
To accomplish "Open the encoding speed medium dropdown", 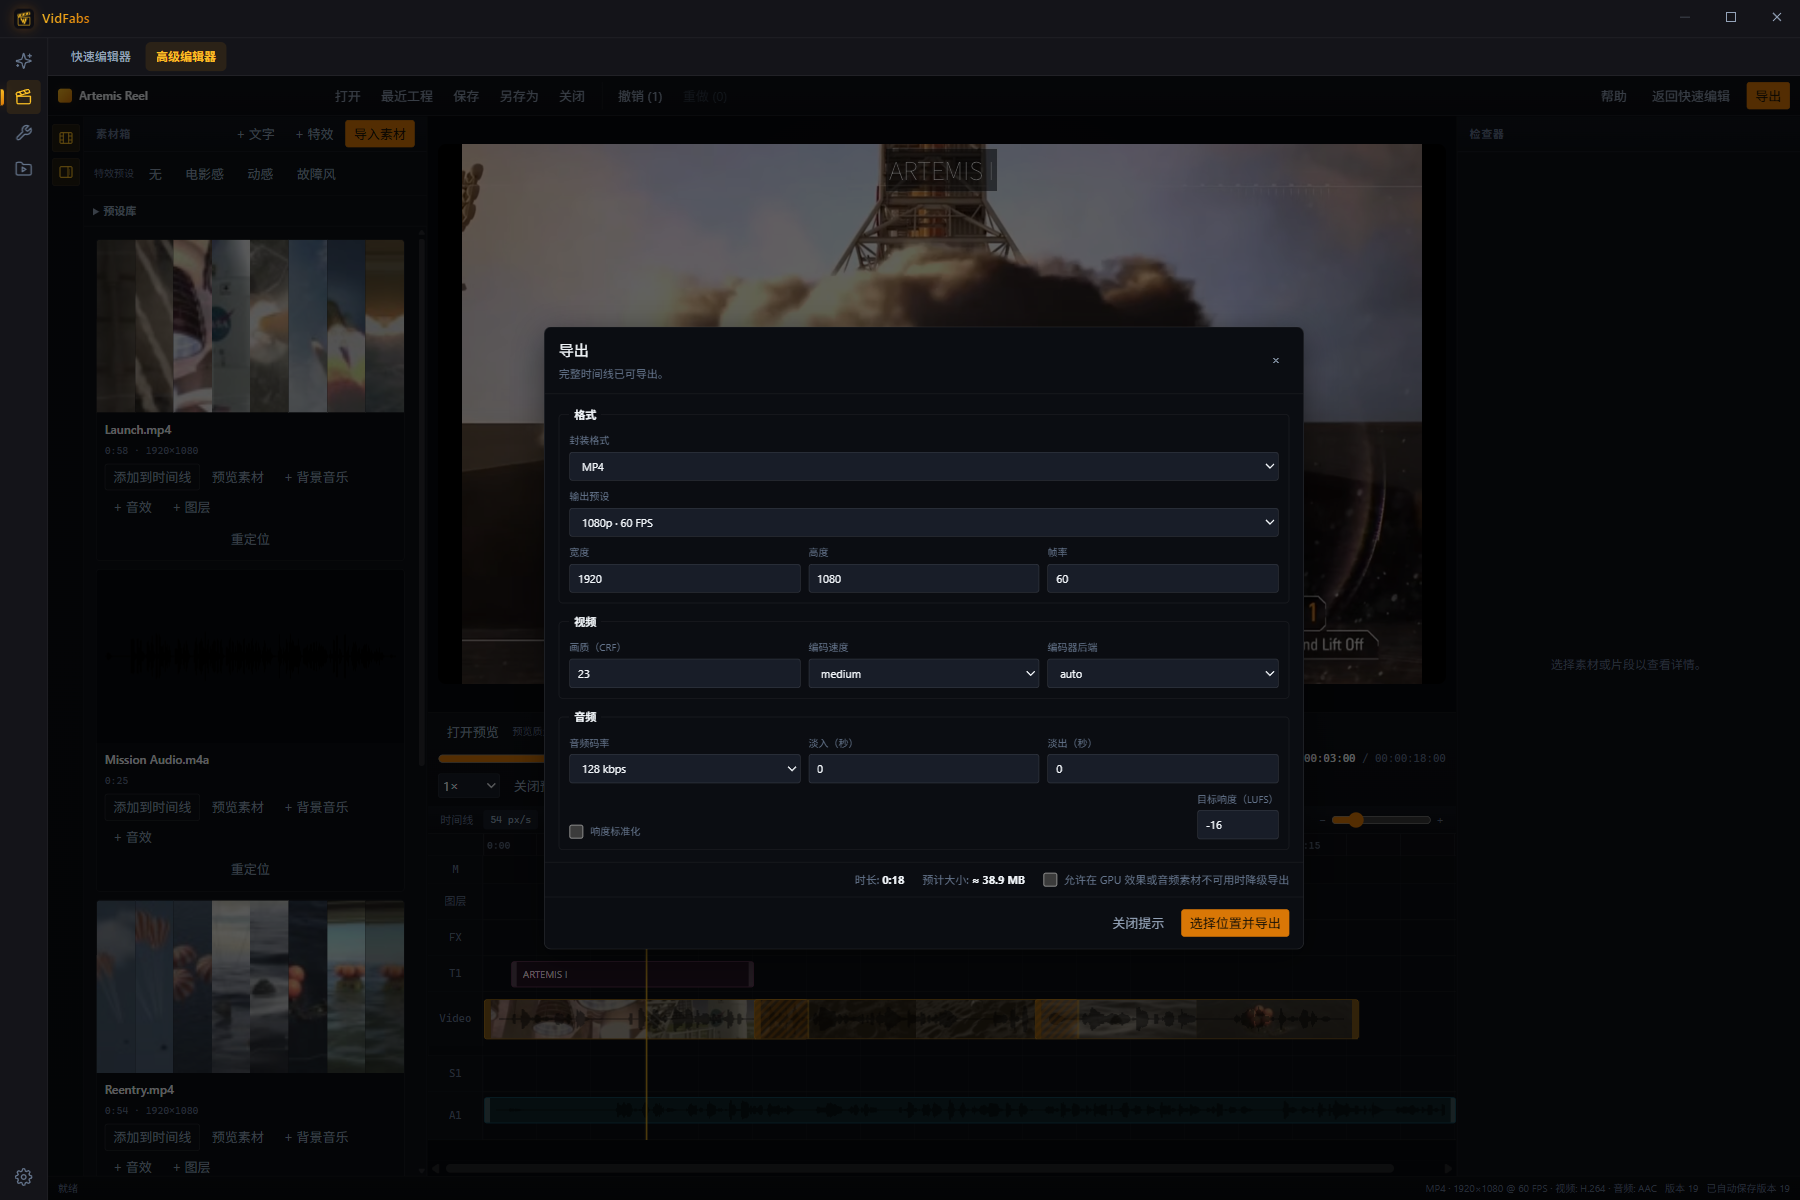I will [x=924, y=674].
